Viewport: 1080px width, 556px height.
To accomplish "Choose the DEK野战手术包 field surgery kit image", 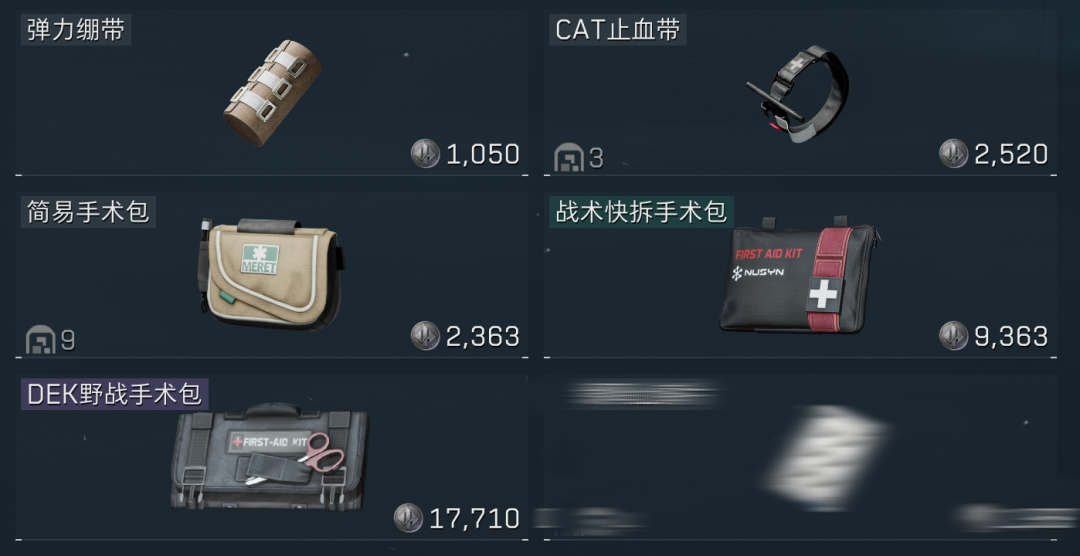I will pos(269,457).
